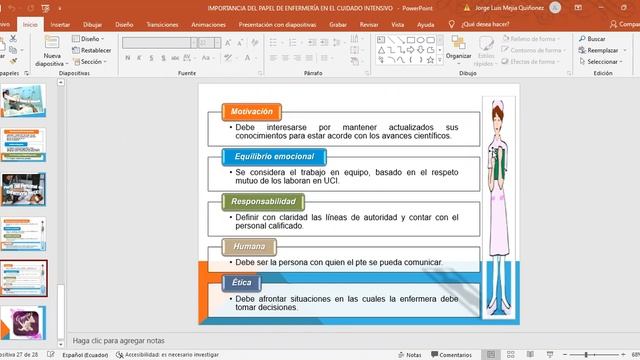Toggle strikethrough abc button

pyautogui.click(x=175, y=58)
